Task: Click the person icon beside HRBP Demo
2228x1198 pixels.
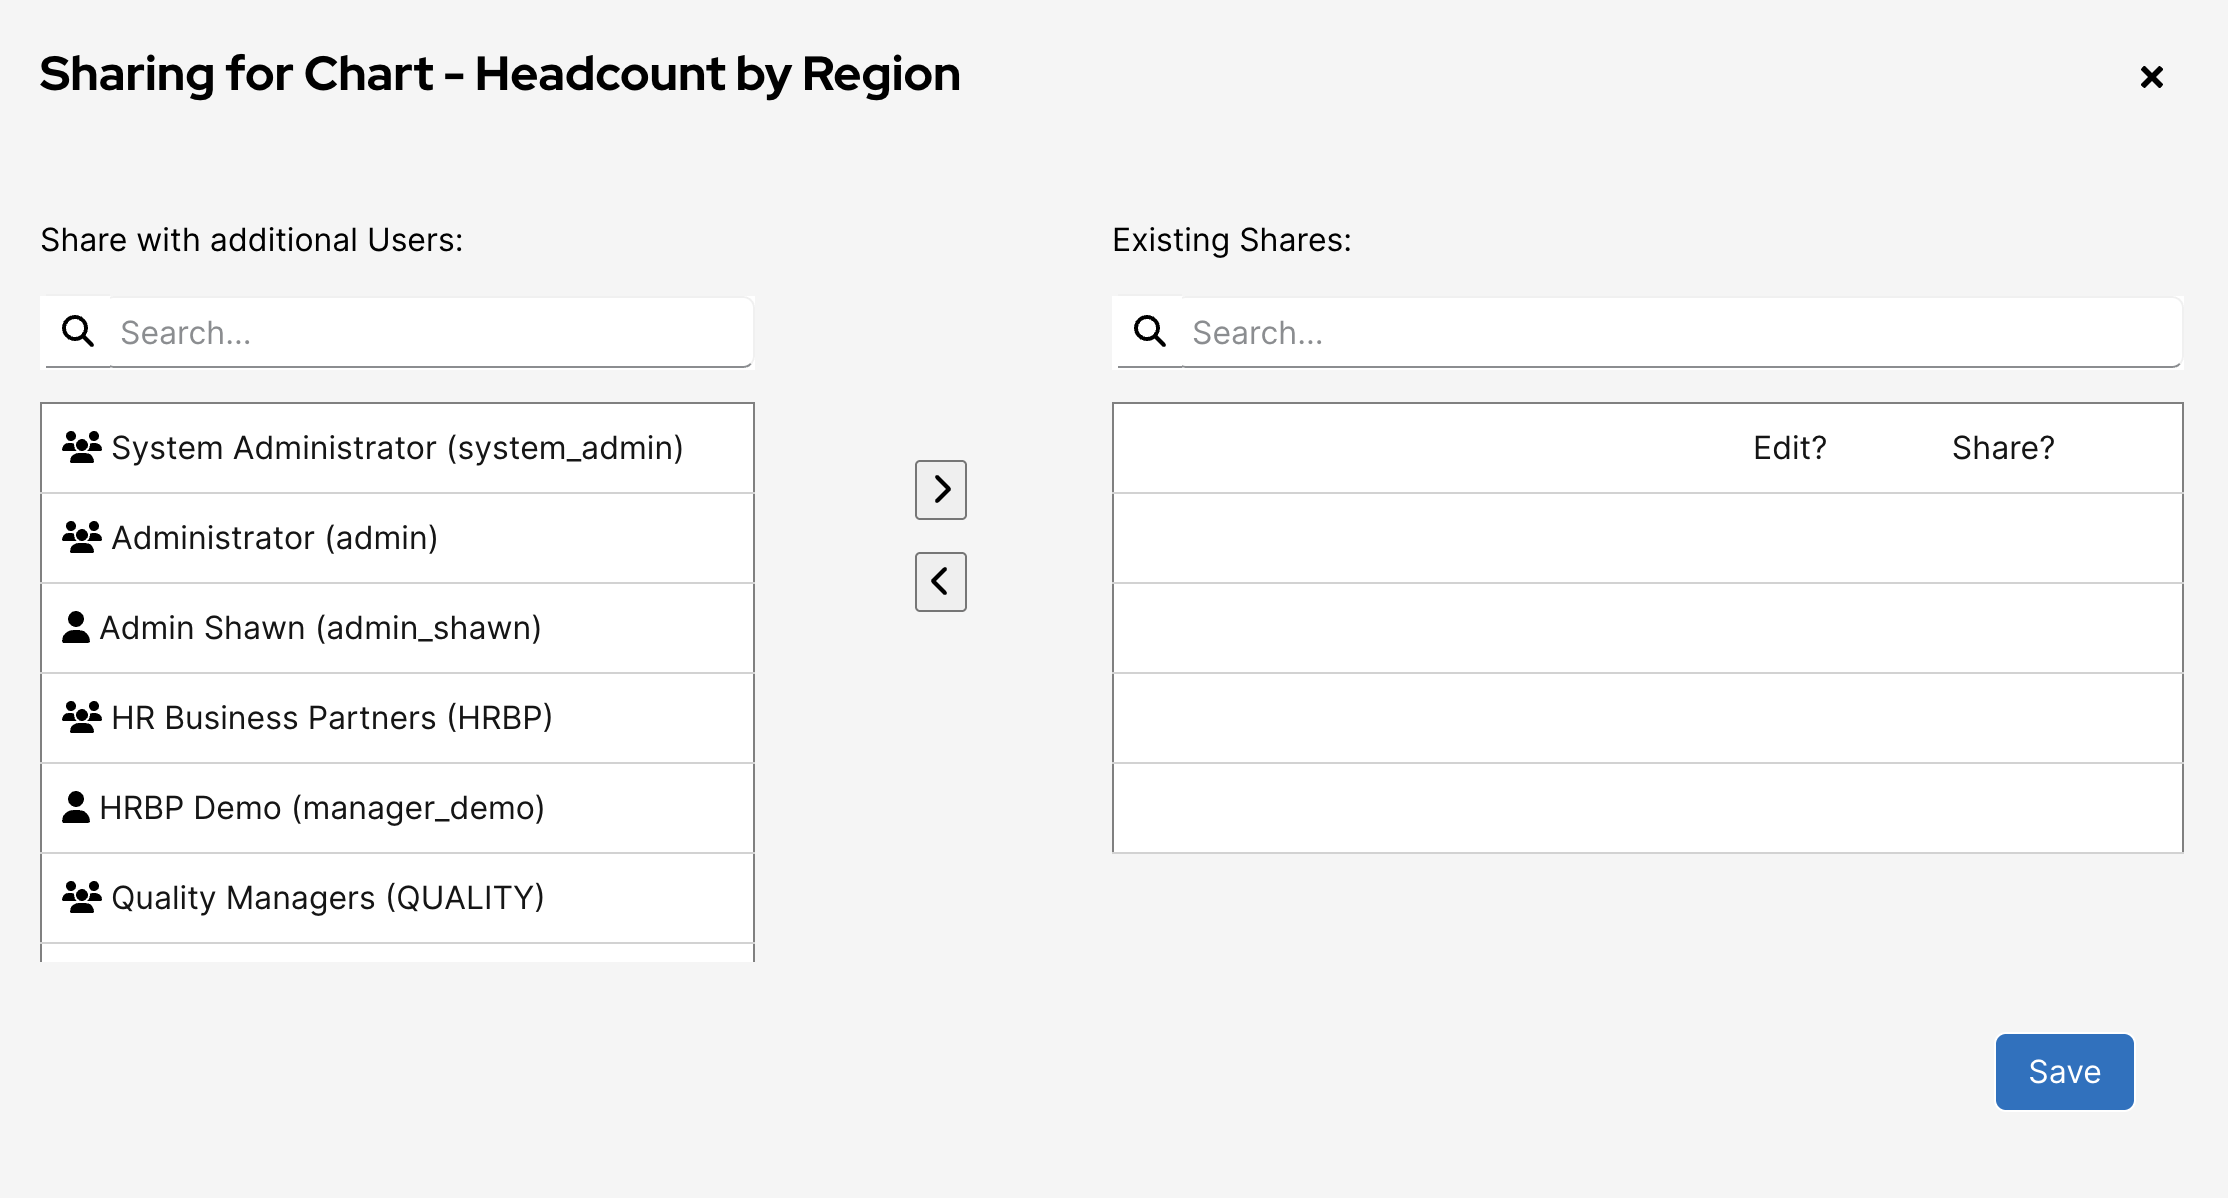Action: [x=76, y=807]
